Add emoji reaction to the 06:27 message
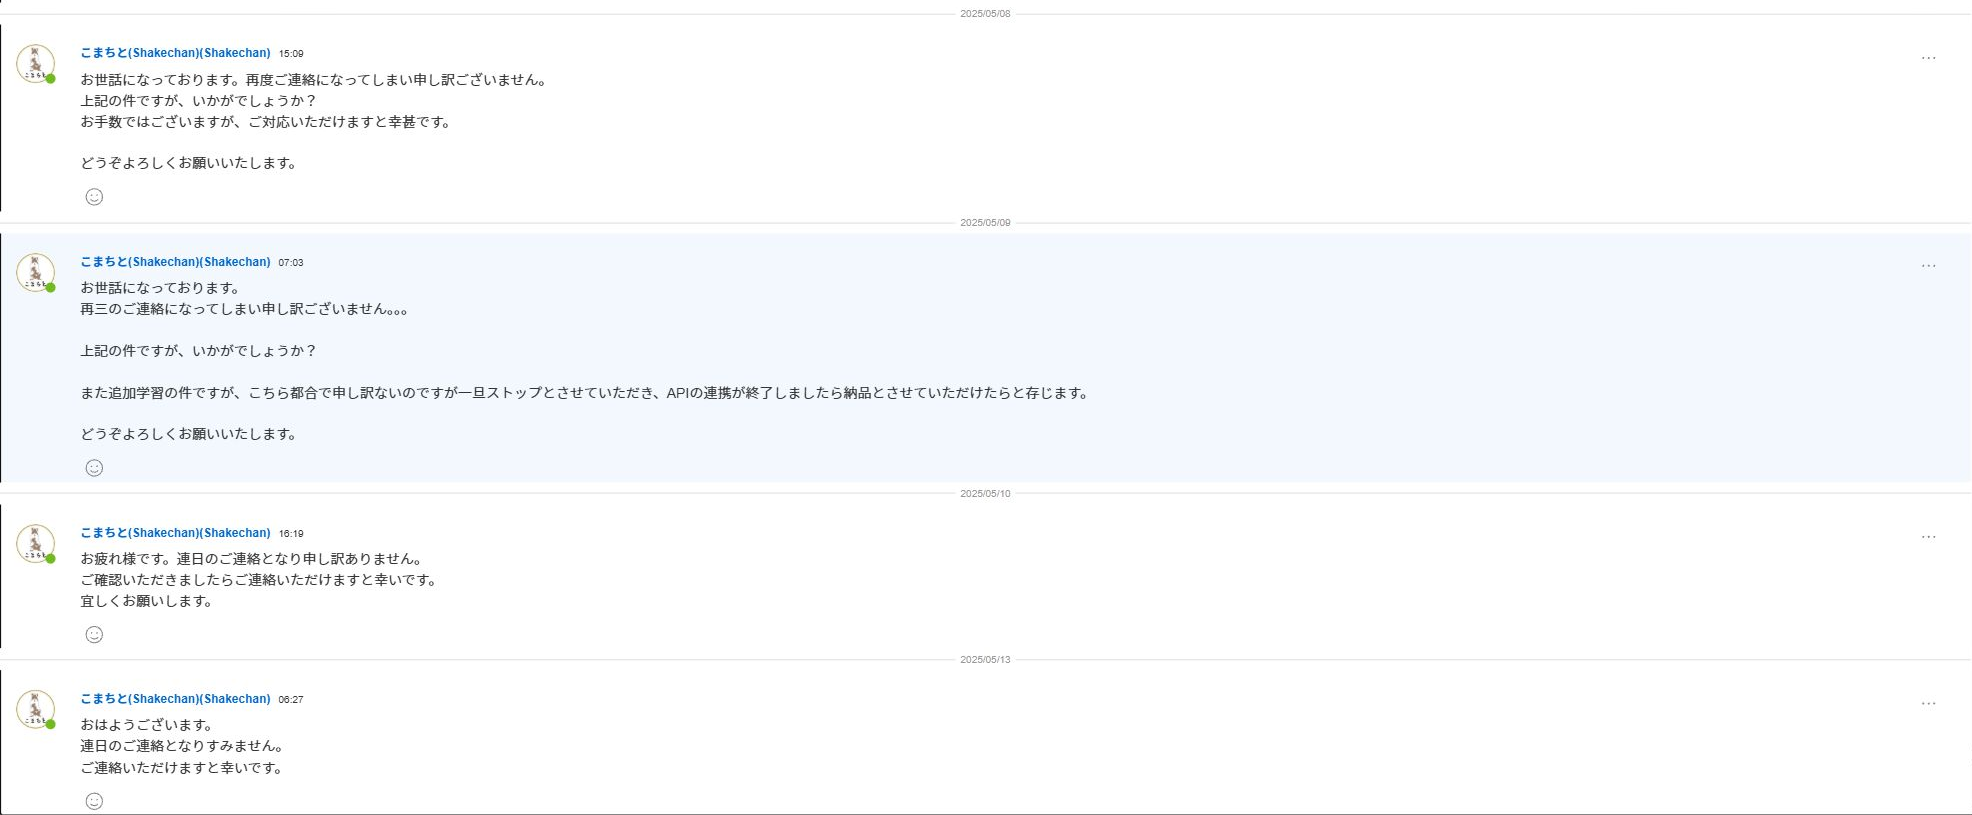1972x815 pixels. pyautogui.click(x=94, y=801)
